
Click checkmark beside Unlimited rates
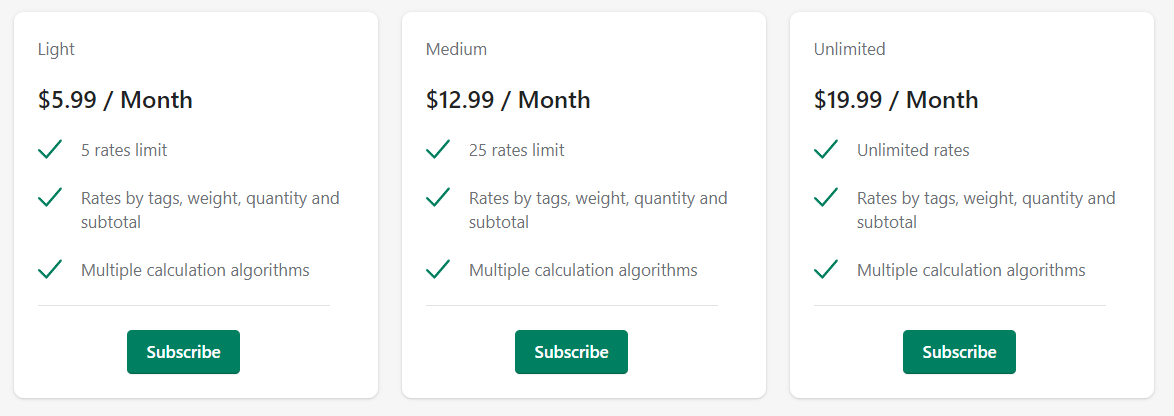point(826,150)
